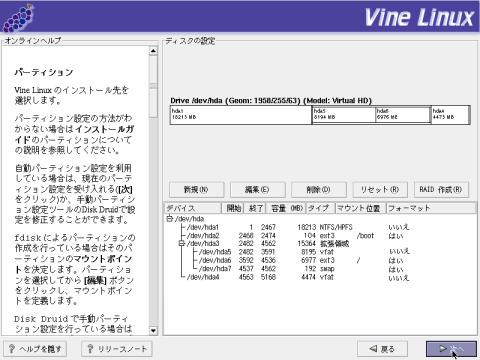Screen dimensions: 480x360
Task: Click the /boot mount point cell
Action: tap(365, 236)
